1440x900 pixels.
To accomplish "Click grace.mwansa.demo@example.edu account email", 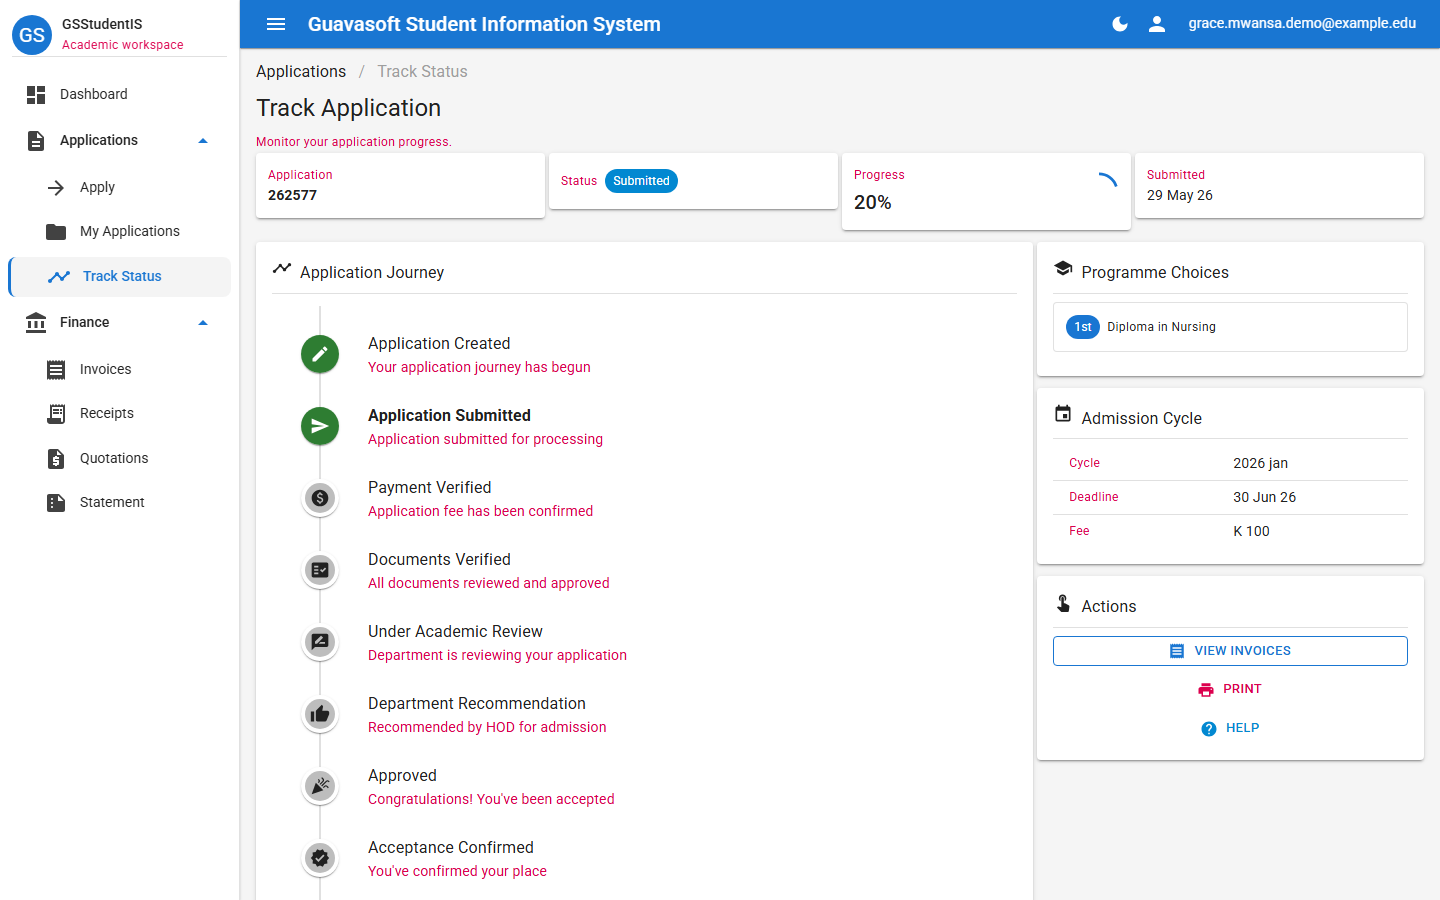I will tap(1302, 24).
